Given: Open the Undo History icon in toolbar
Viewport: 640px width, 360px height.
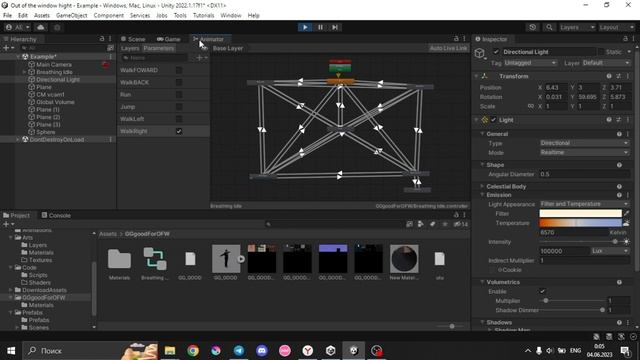Looking at the screenshot, I should (x=532, y=27).
